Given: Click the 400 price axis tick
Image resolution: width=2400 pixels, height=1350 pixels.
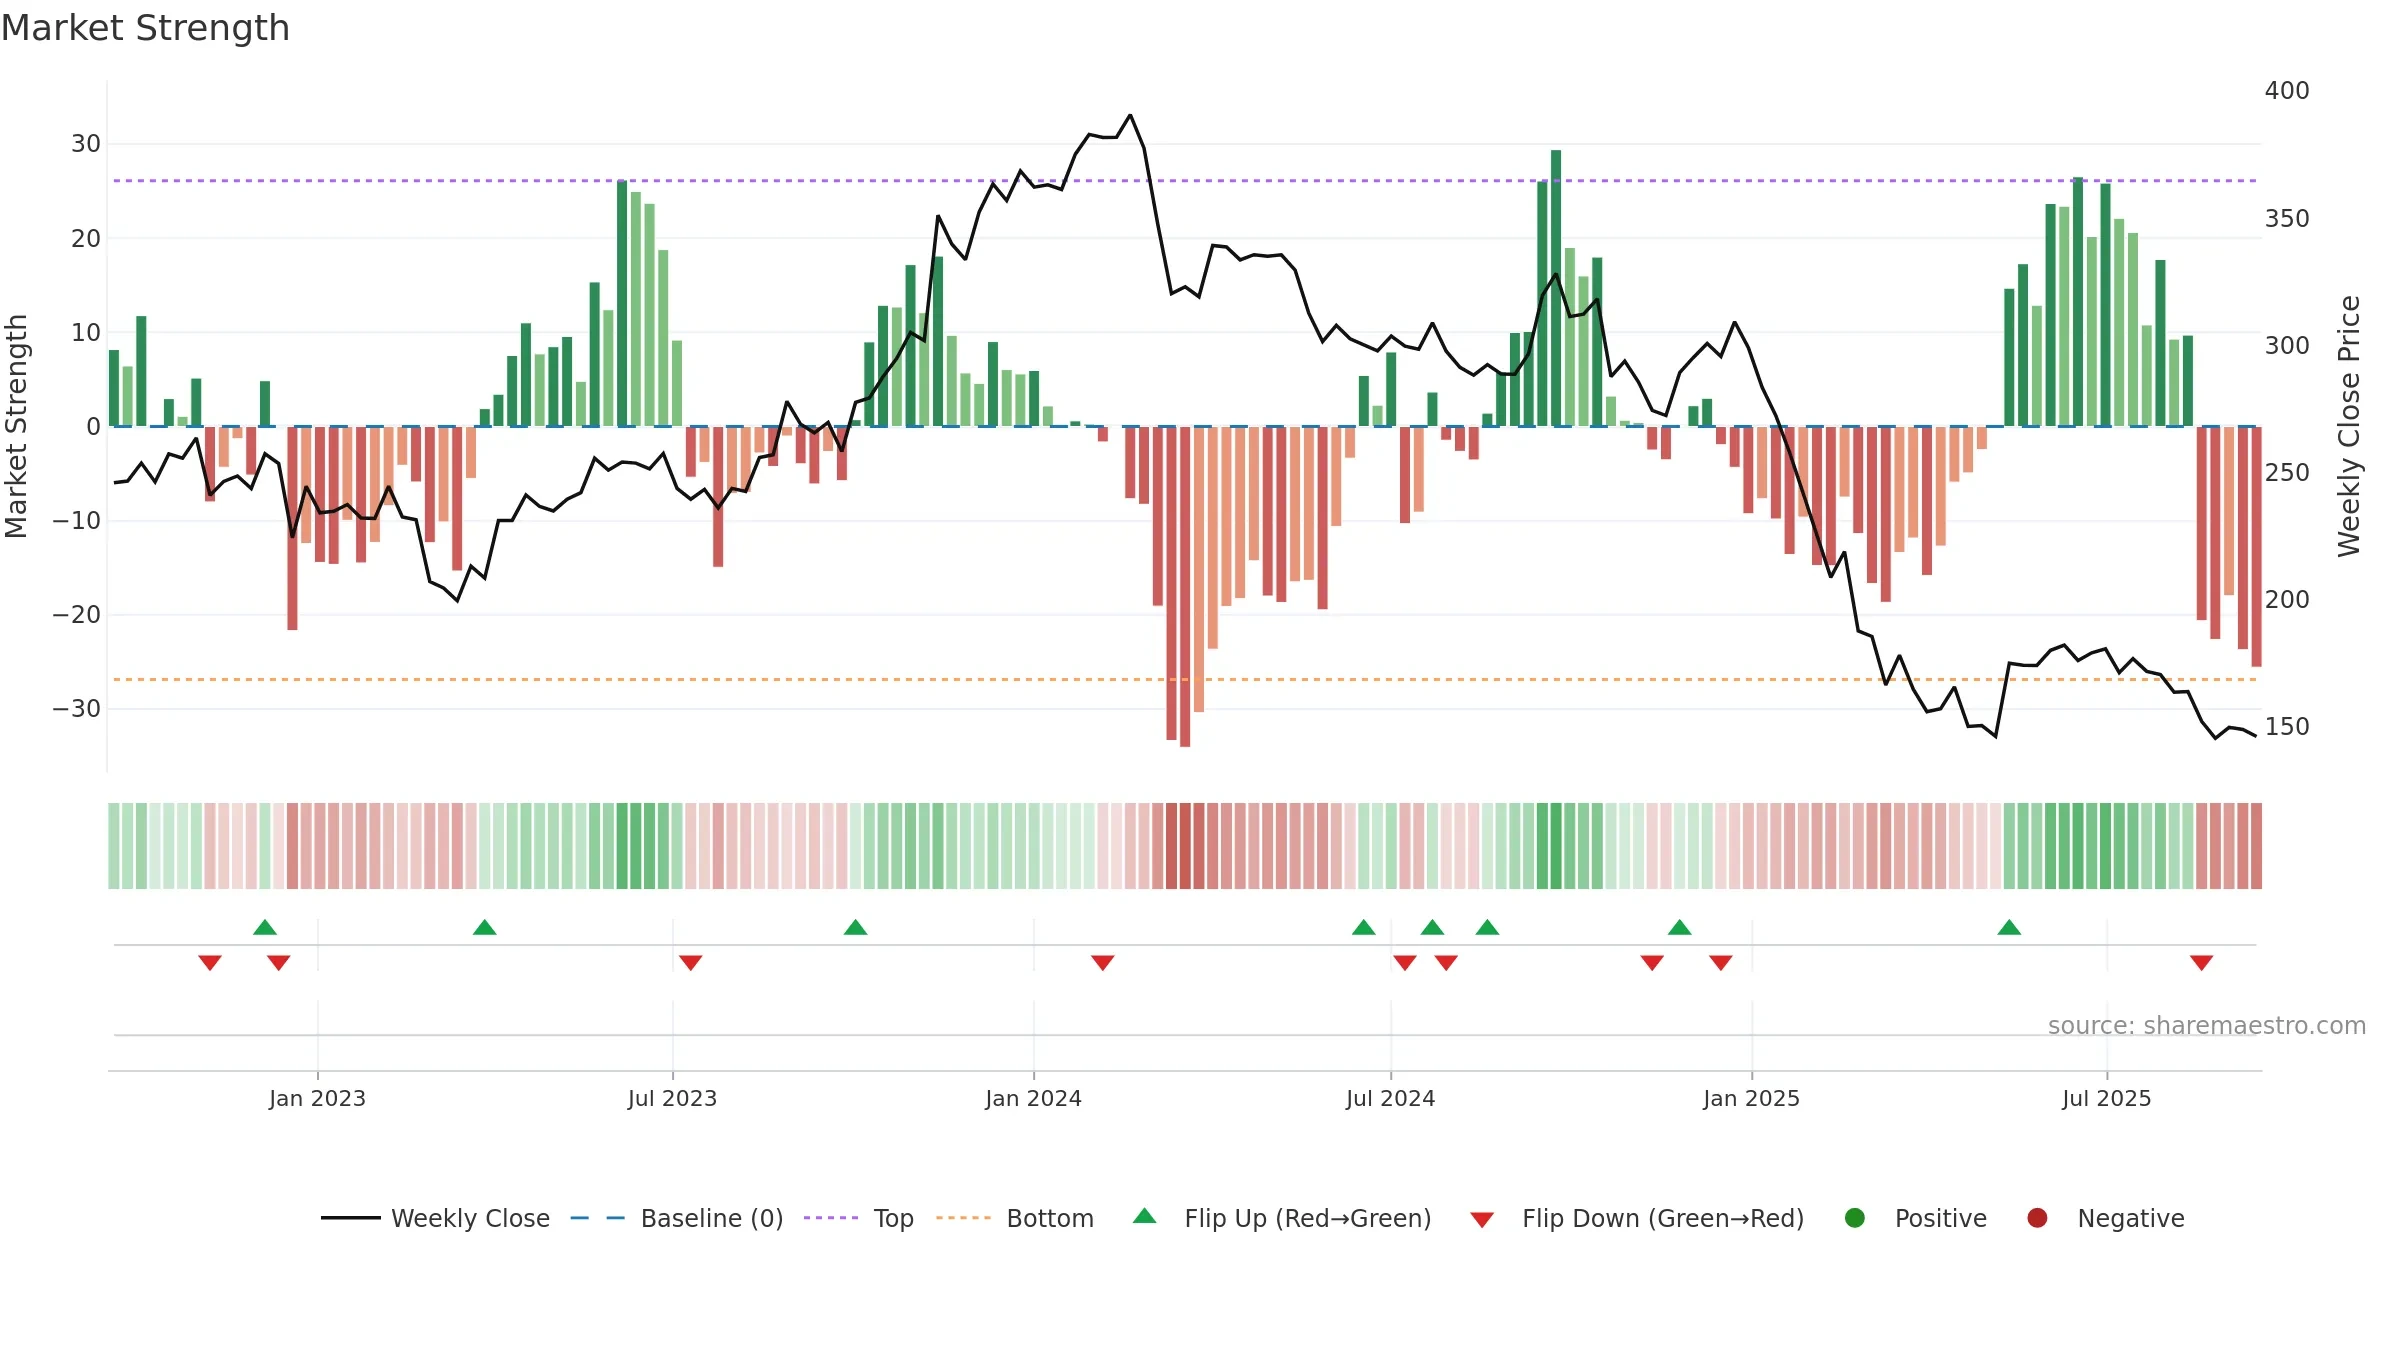Looking at the screenshot, I should tap(2287, 91).
